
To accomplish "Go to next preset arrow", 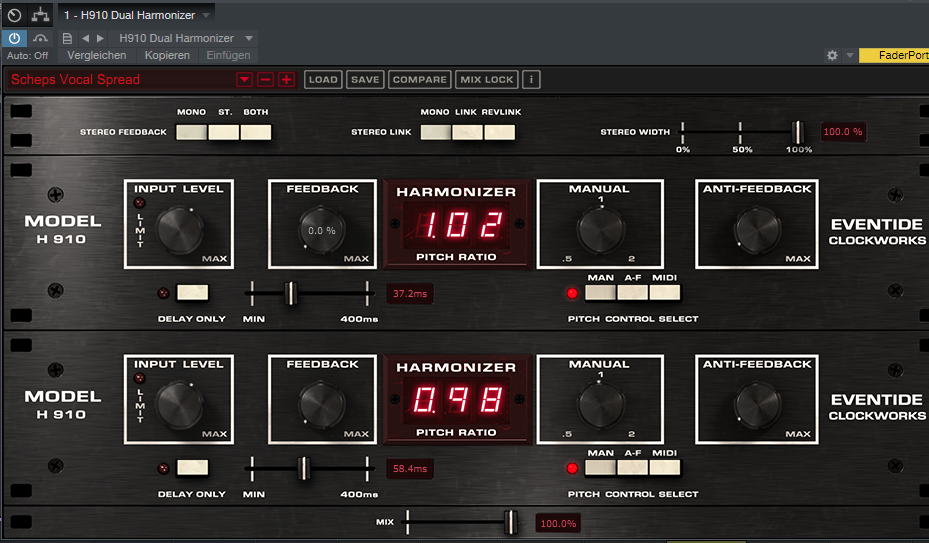I will (x=100, y=39).
